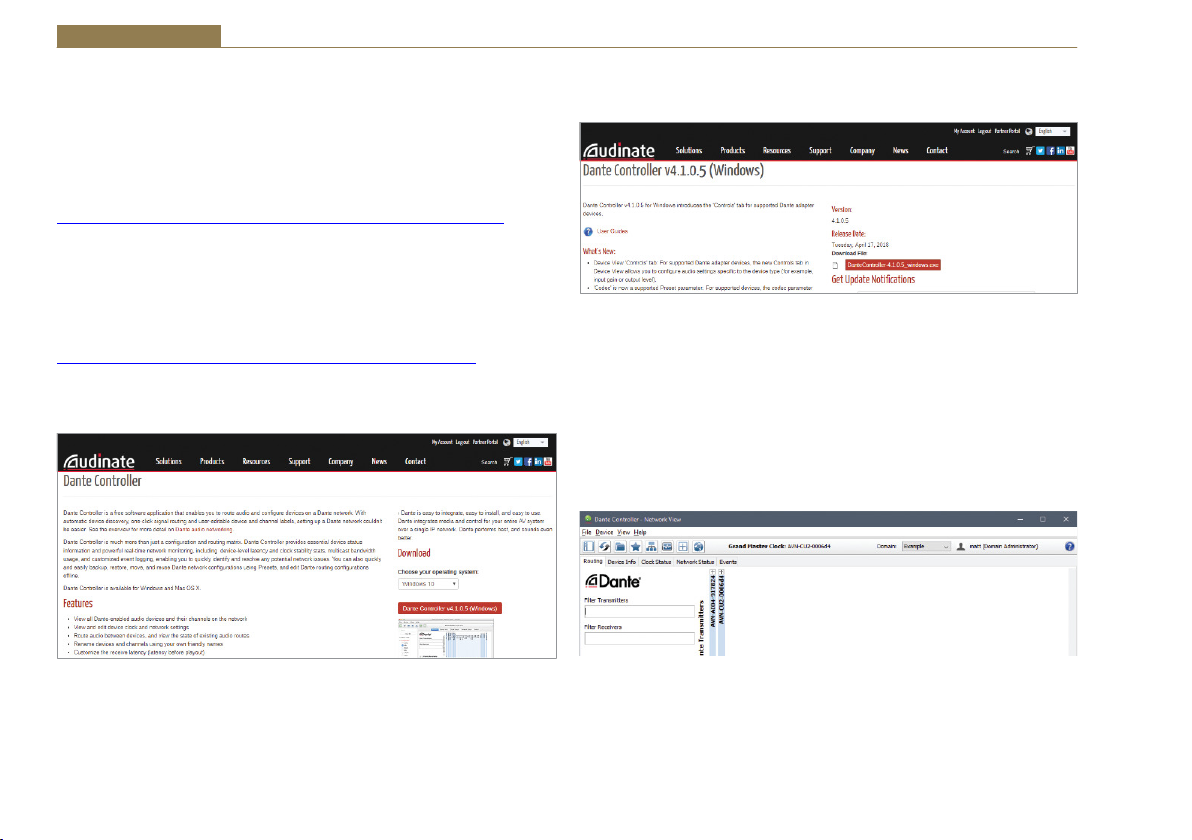Viewport: 1192px width, 840px height.
Task: Click Twitter icon on Dante Controller download page
Action: [x=518, y=461]
